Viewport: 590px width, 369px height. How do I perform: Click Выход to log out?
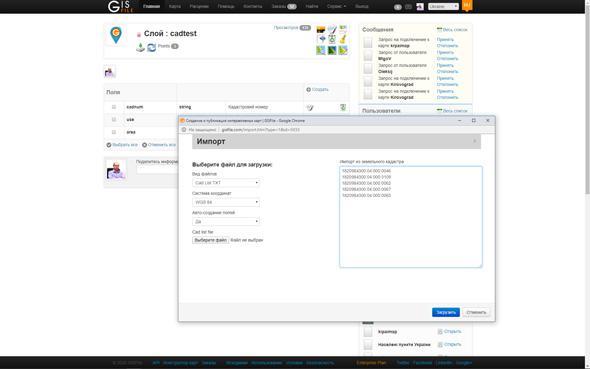click(362, 6)
